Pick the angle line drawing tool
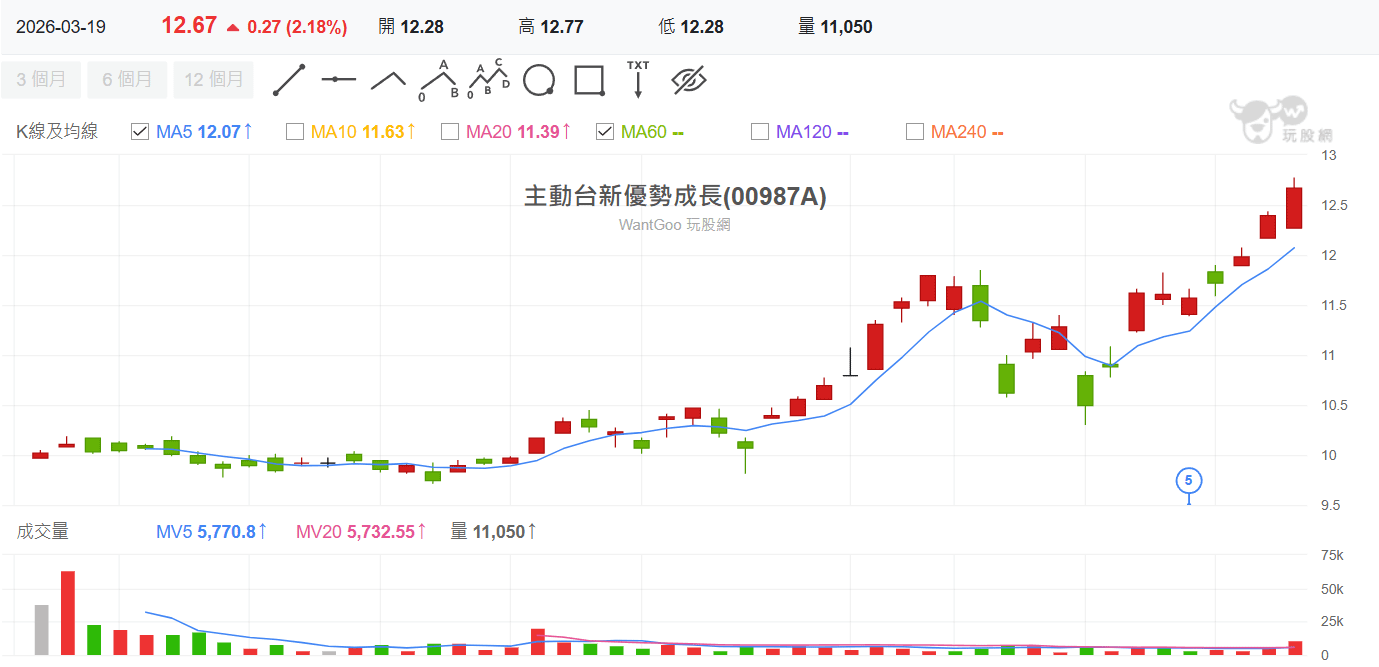This screenshot has height=667, width=1379. (388, 78)
